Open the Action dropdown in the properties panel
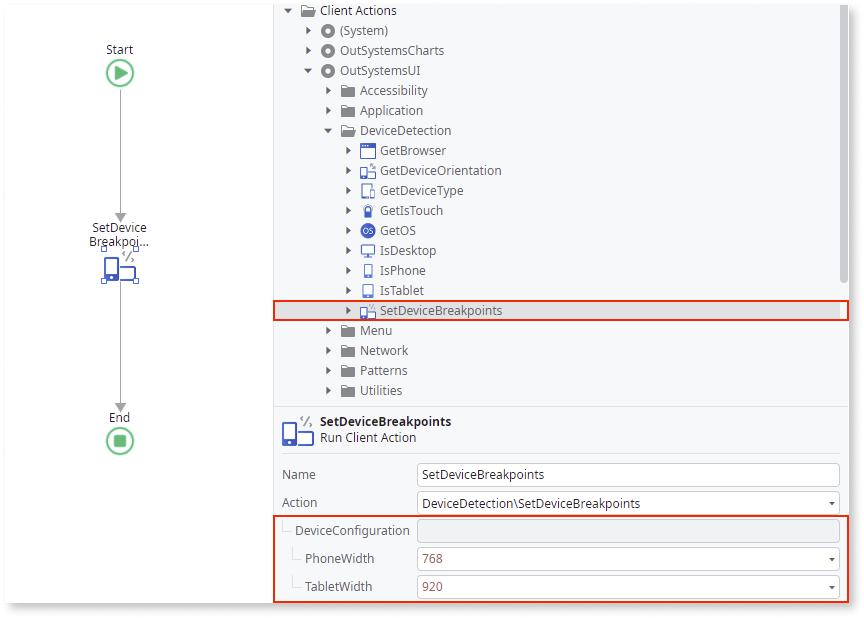 coord(831,502)
